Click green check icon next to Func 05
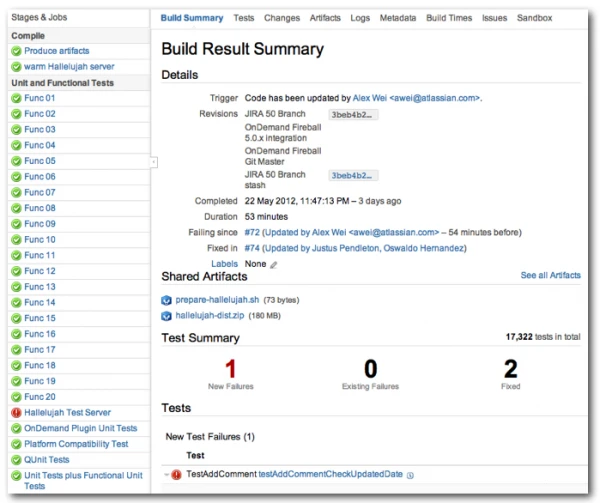Viewport: 600px width, 503px height. (16, 161)
